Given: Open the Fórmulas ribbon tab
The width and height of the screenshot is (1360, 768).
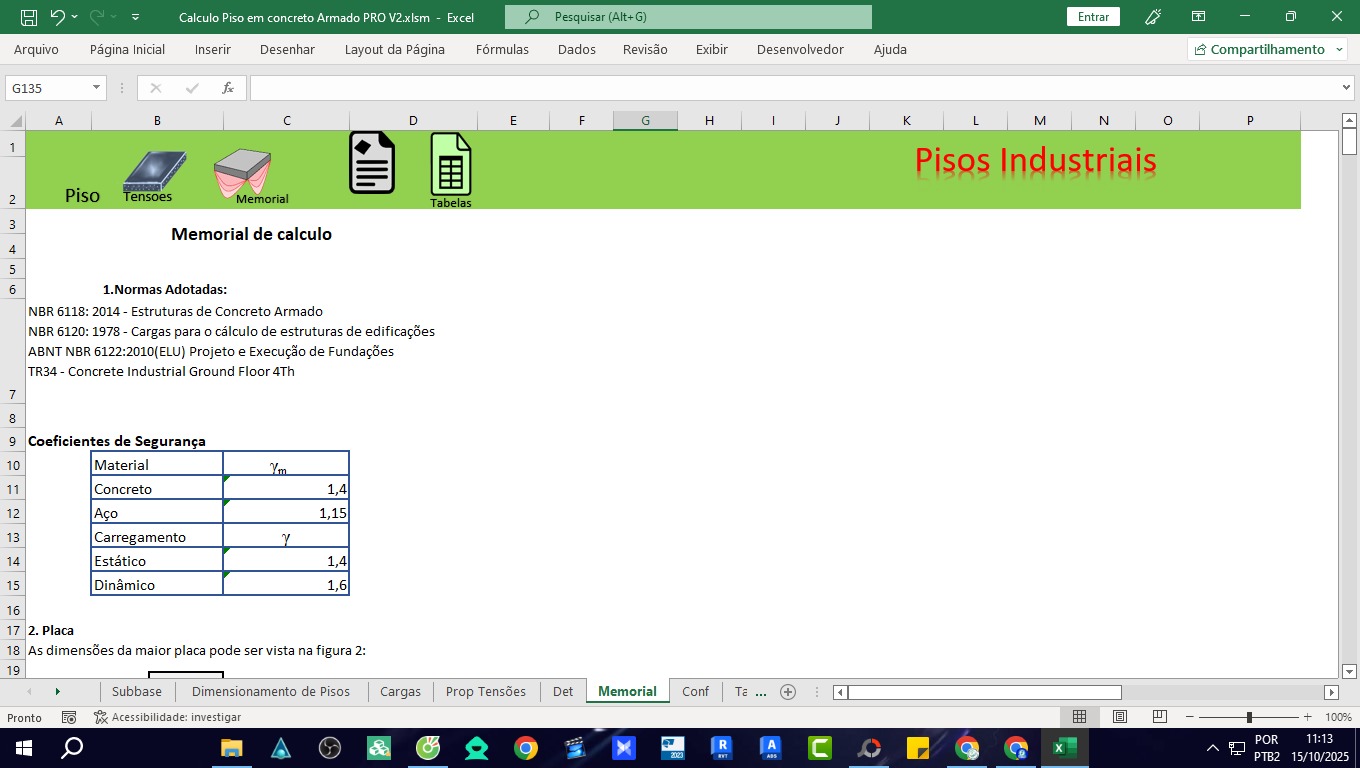Looking at the screenshot, I should (502, 49).
